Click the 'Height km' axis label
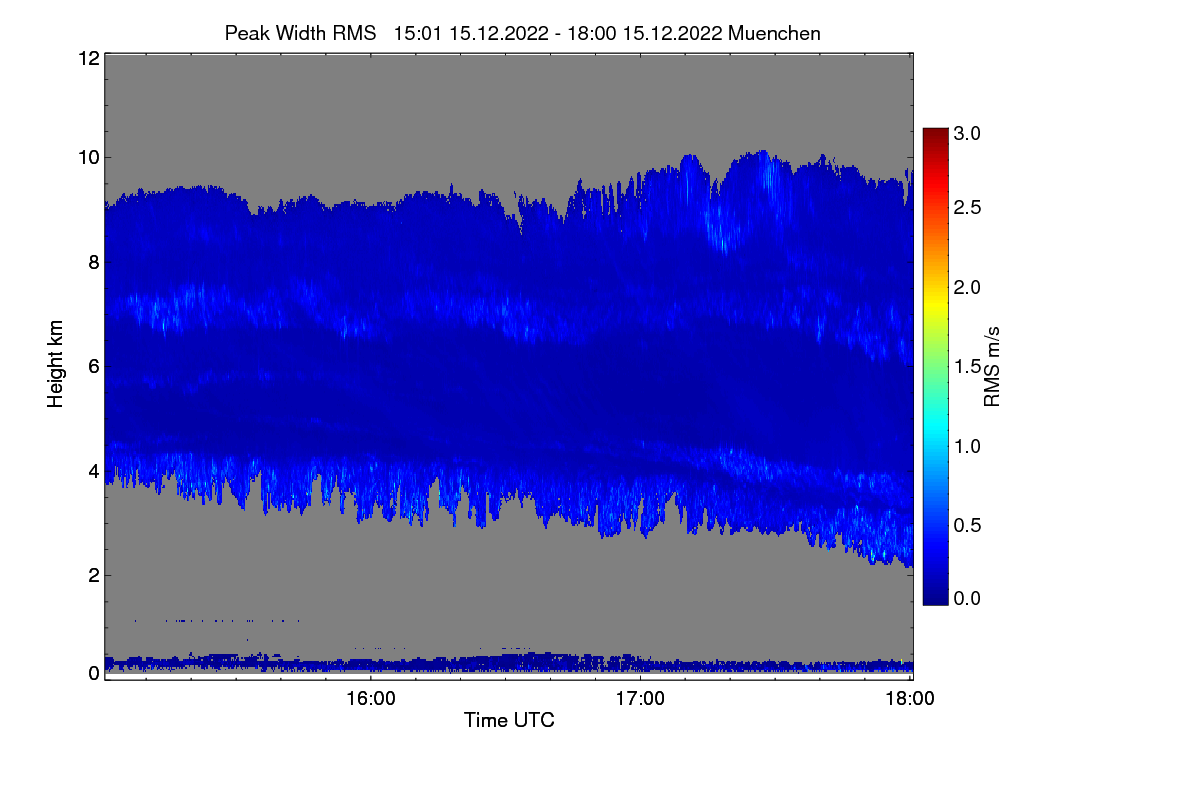This screenshot has width=1200, height=800. pyautogui.click(x=55, y=365)
